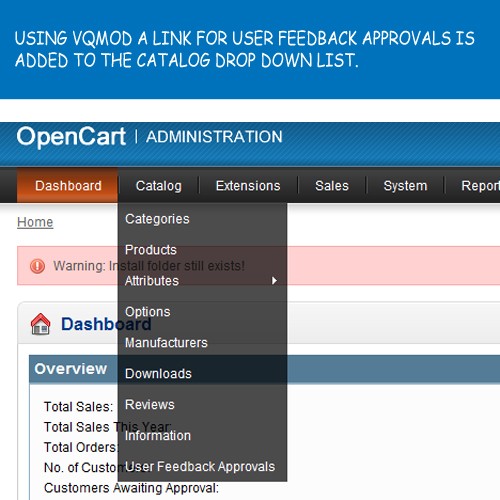Click Customers Awaiting Approval label

tap(131, 488)
